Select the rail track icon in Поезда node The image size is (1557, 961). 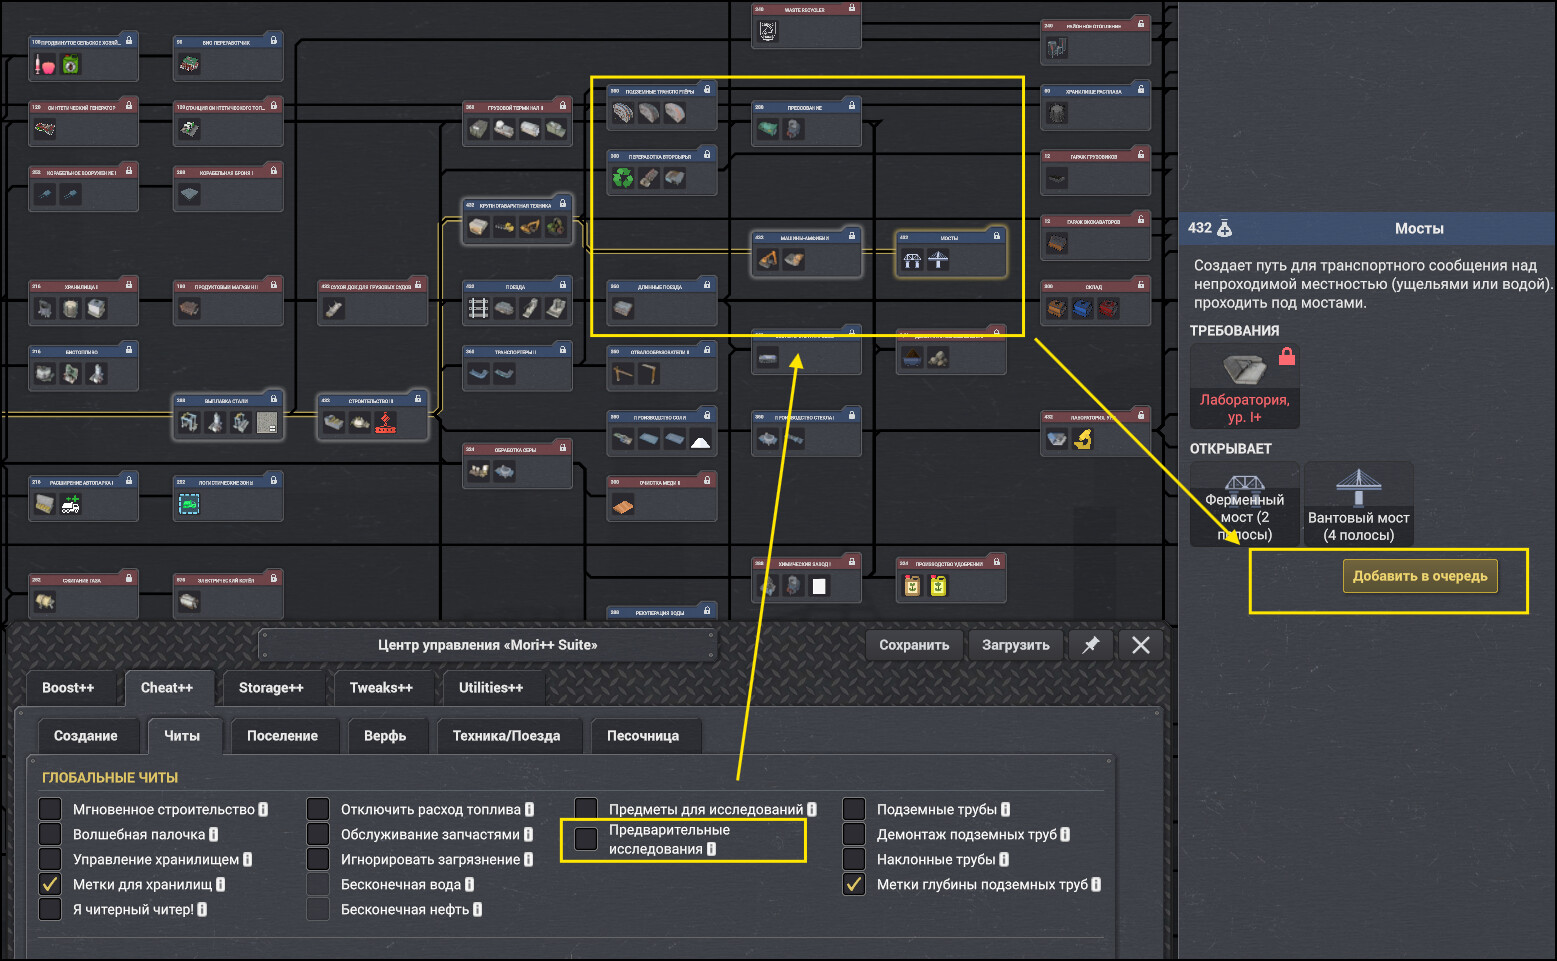point(479,309)
